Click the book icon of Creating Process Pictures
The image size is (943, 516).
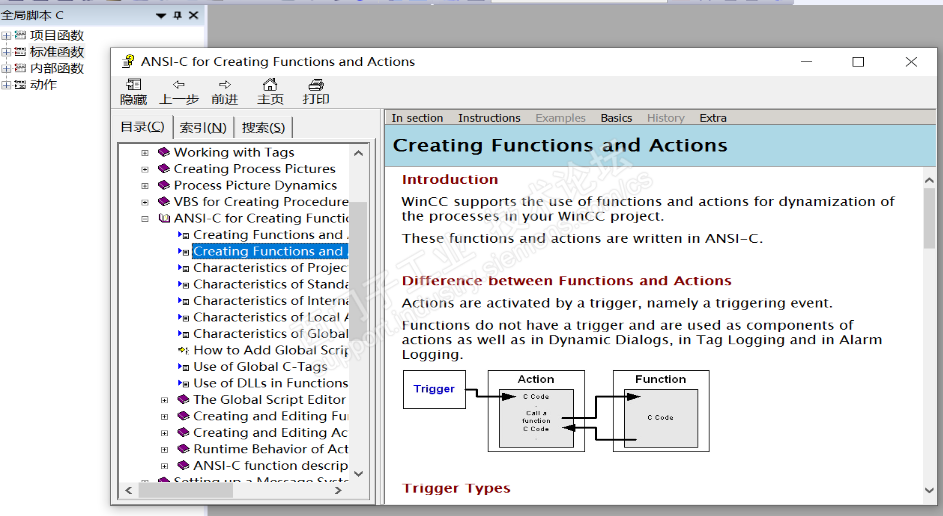point(164,169)
